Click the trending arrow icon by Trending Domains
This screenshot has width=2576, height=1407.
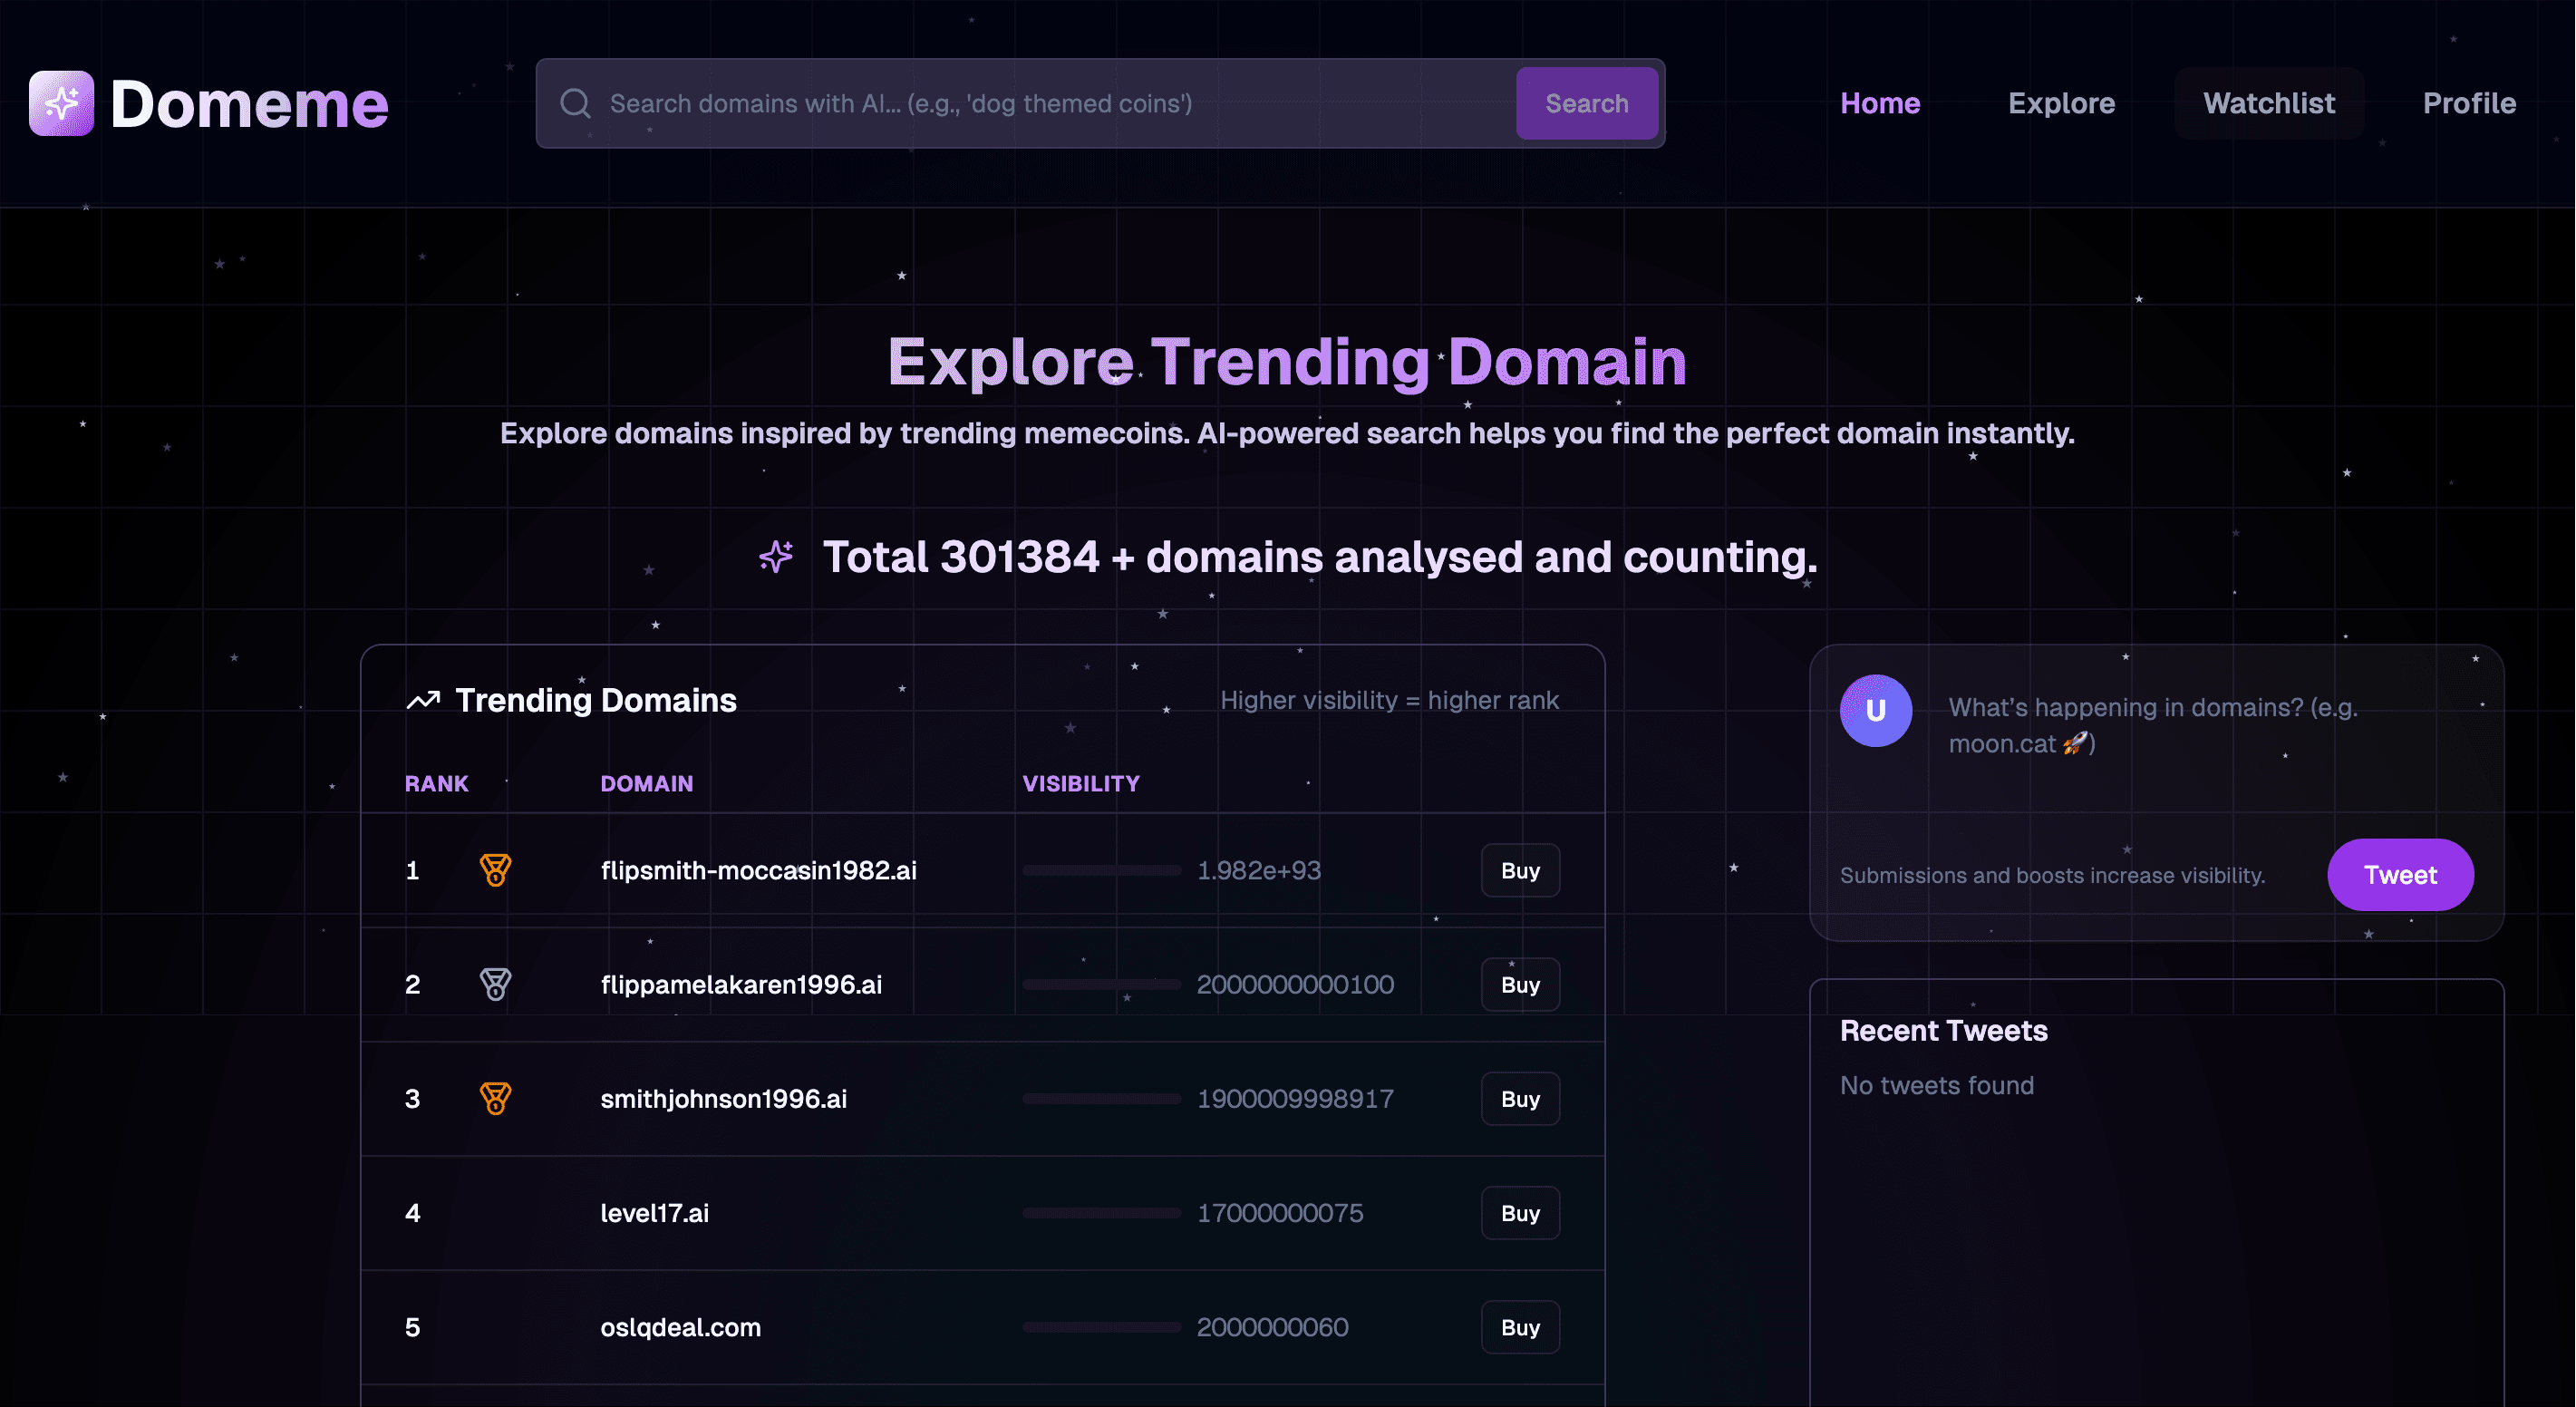click(x=424, y=700)
